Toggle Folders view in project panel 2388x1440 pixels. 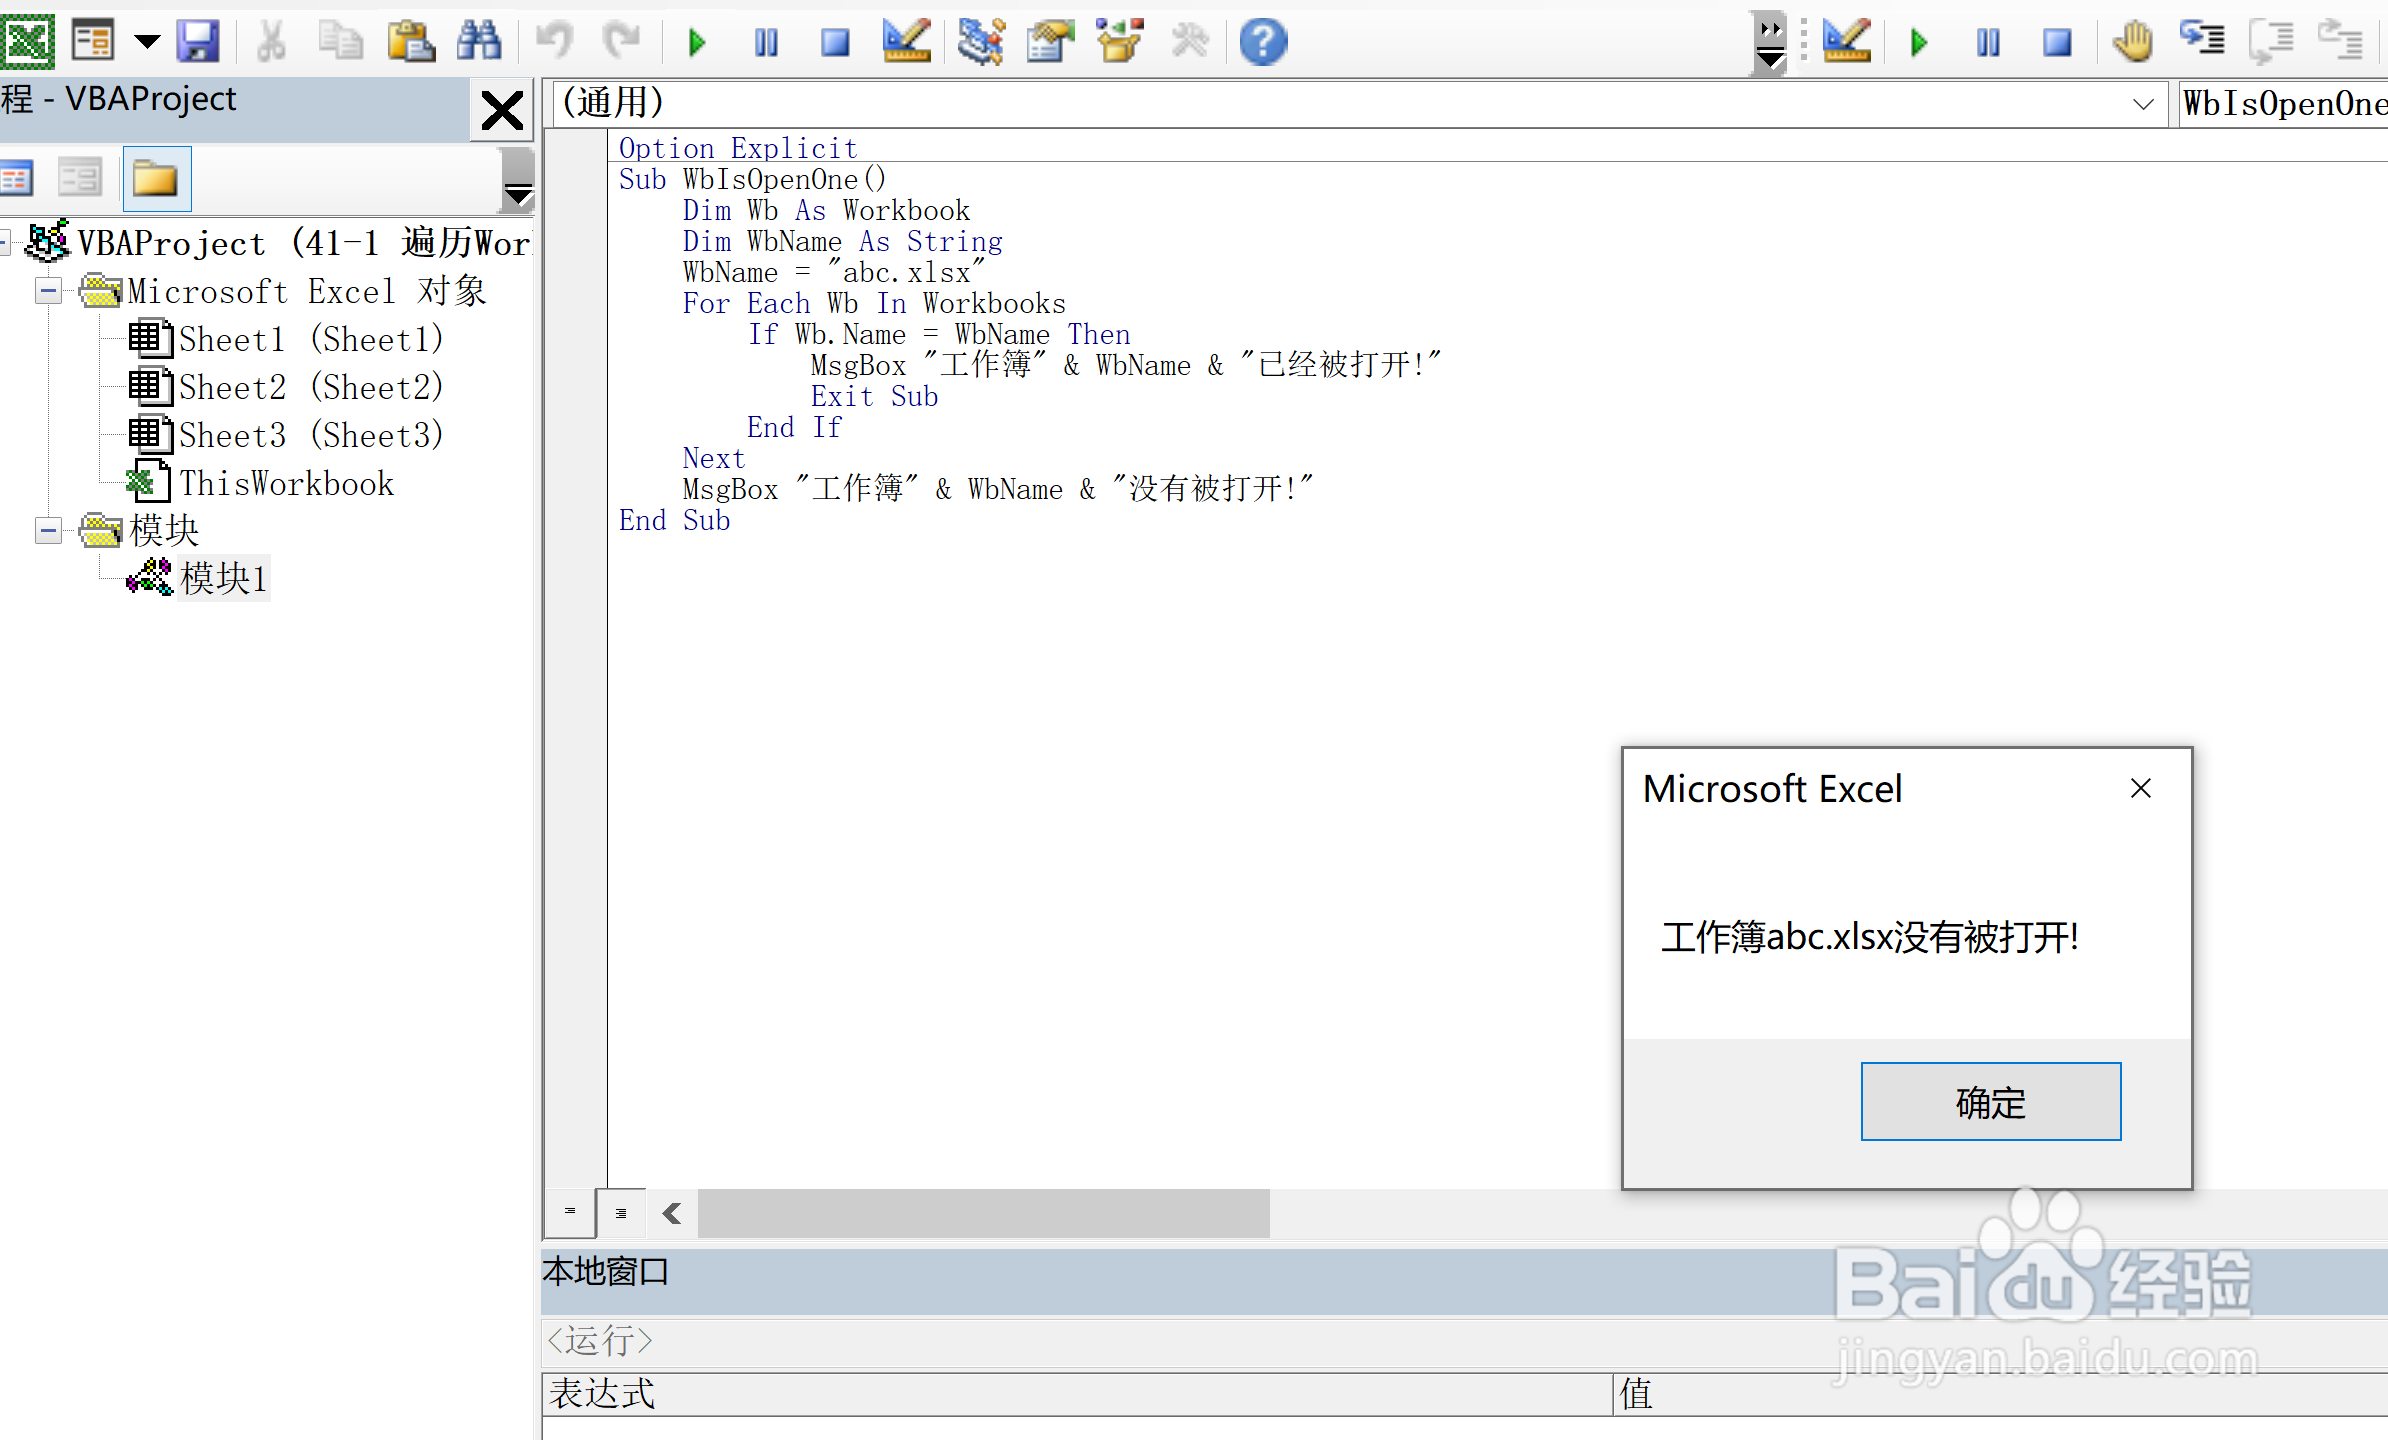[x=156, y=179]
